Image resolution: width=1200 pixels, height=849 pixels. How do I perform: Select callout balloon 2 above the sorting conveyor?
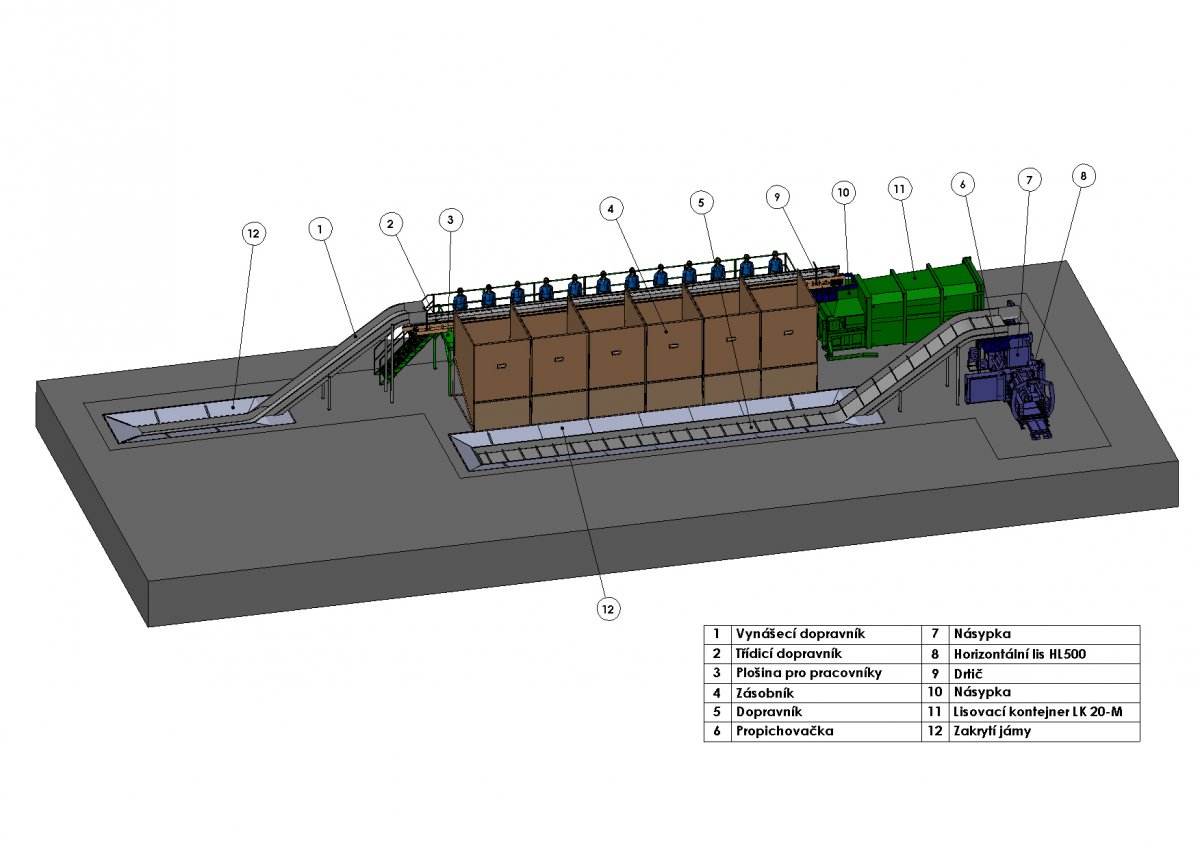coord(391,224)
